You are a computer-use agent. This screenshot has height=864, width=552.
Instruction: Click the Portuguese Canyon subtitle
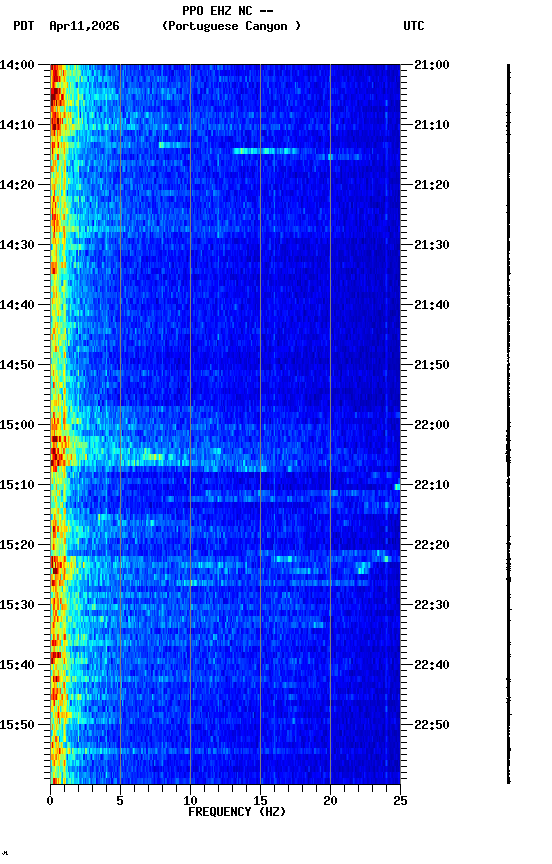(x=231, y=26)
